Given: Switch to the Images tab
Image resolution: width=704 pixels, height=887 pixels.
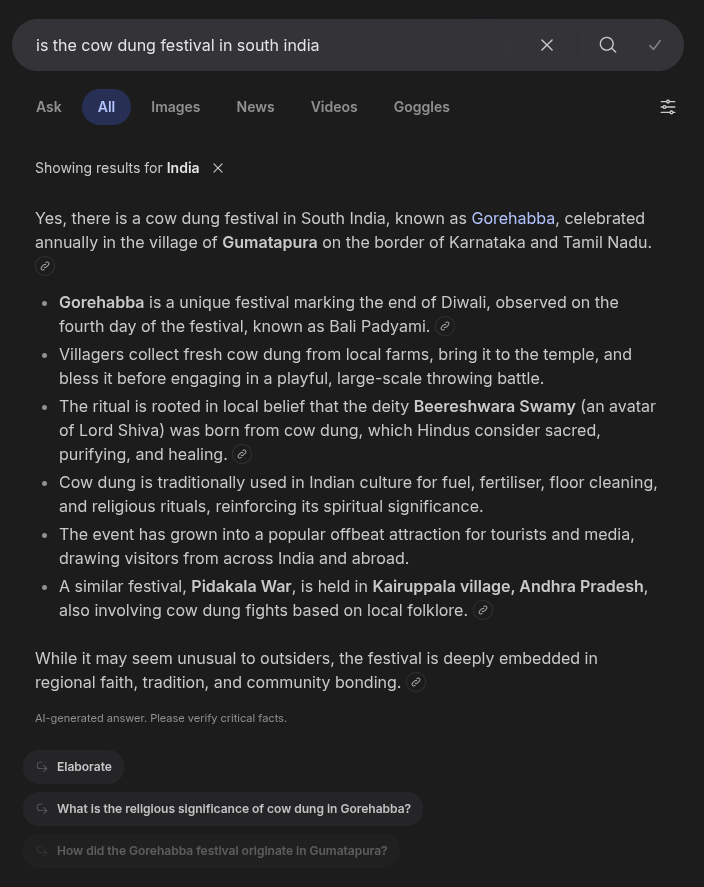Looking at the screenshot, I should [176, 107].
